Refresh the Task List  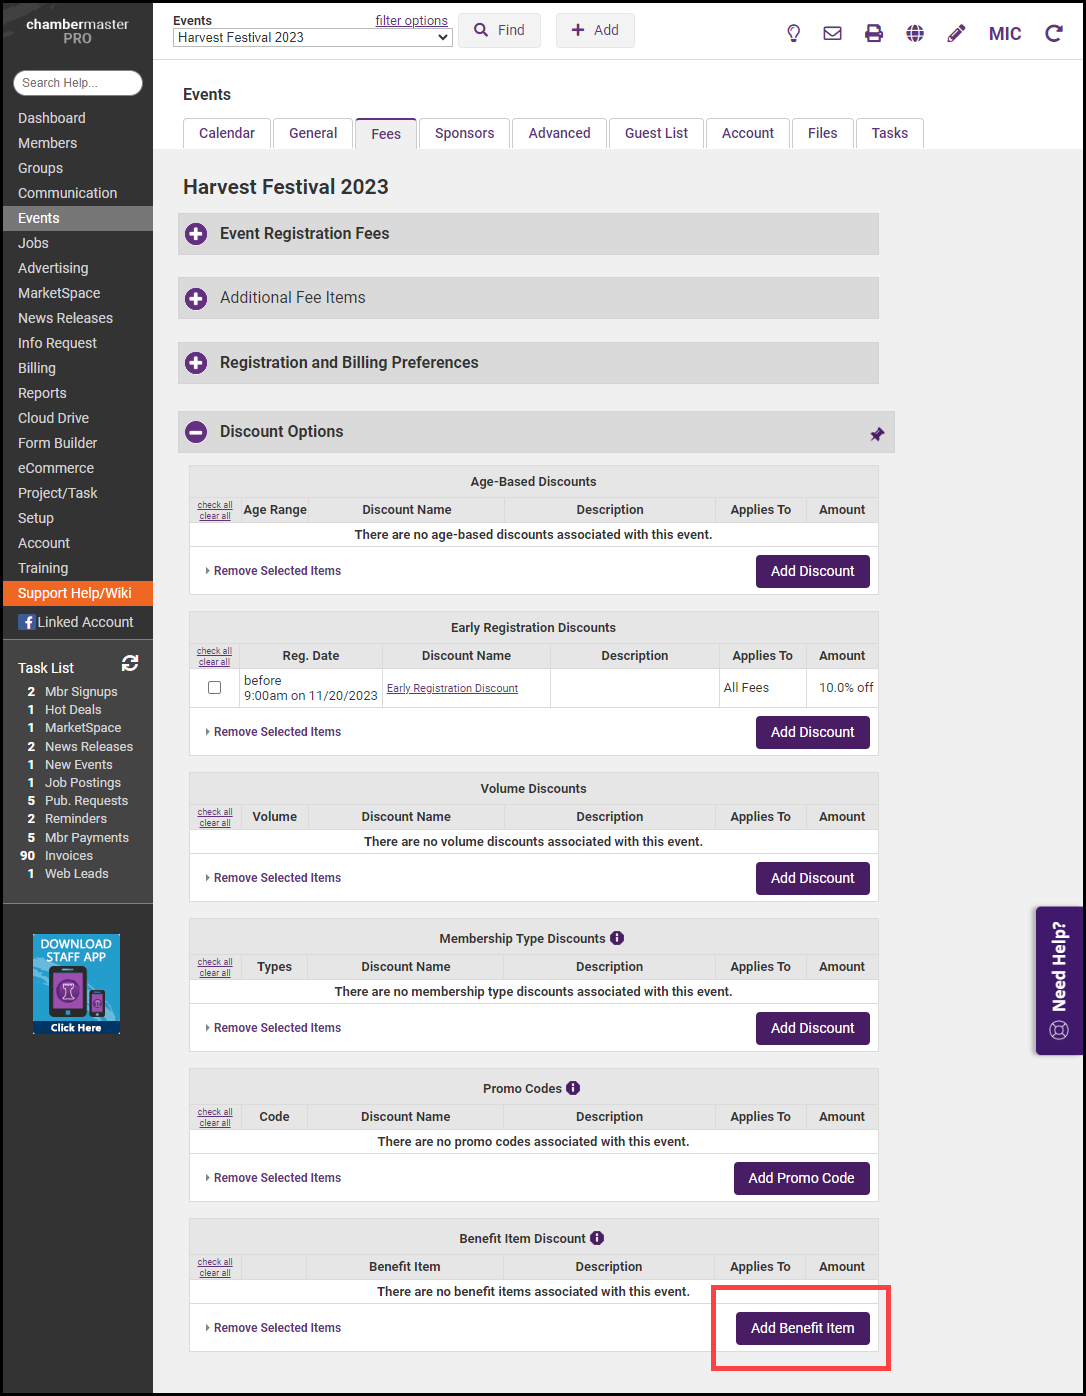point(130,664)
